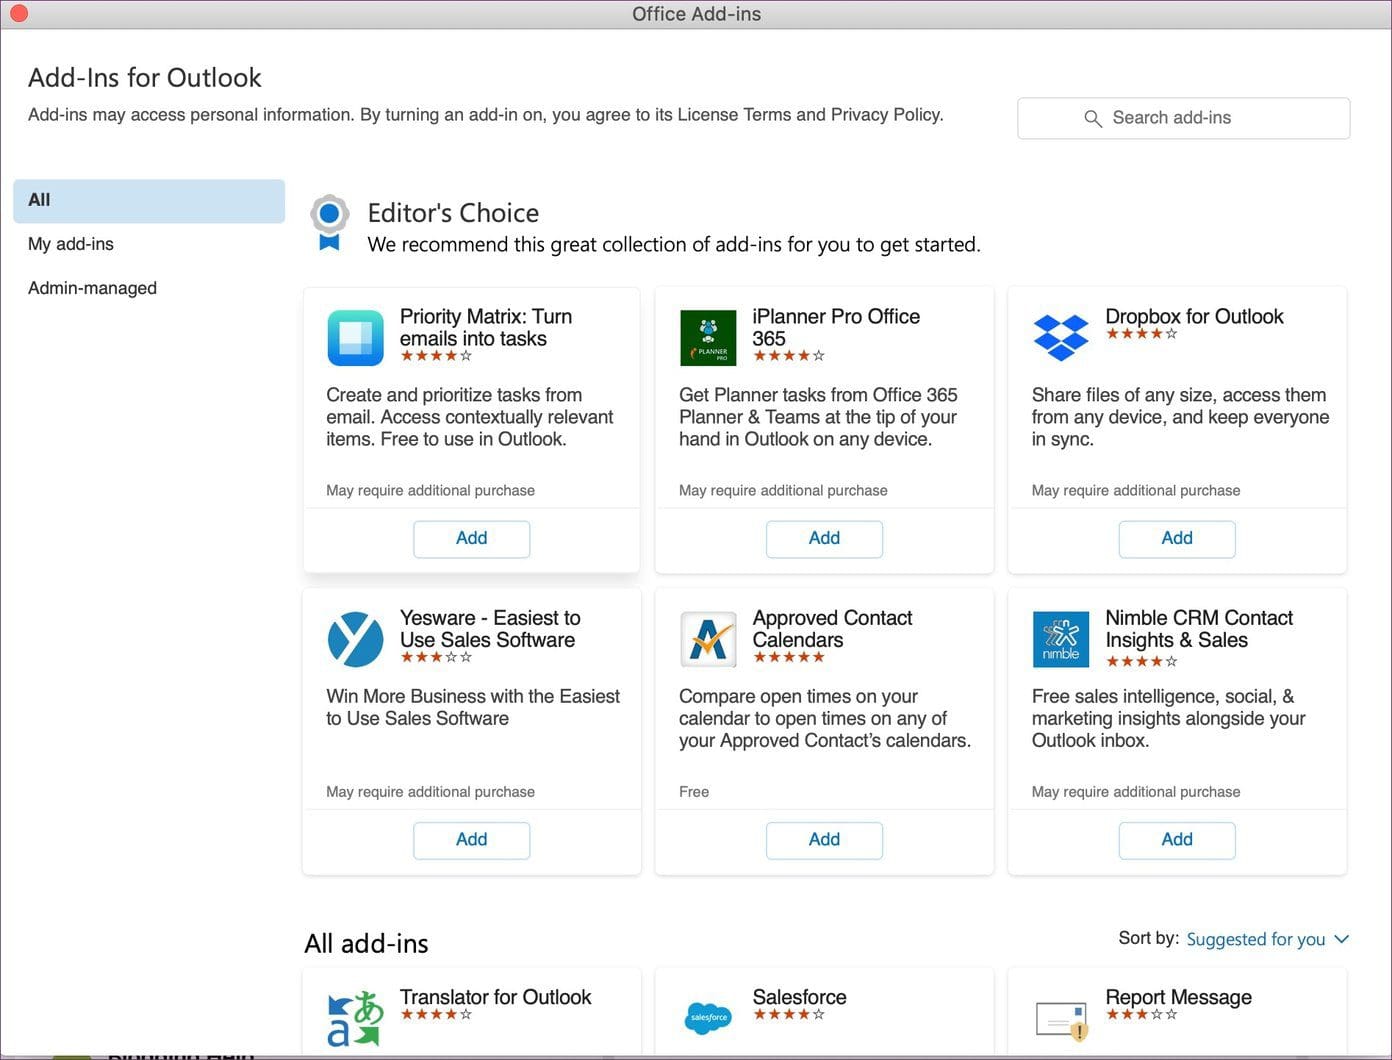
Task: Click the License Terms and Privacy notice
Action: 486,115
